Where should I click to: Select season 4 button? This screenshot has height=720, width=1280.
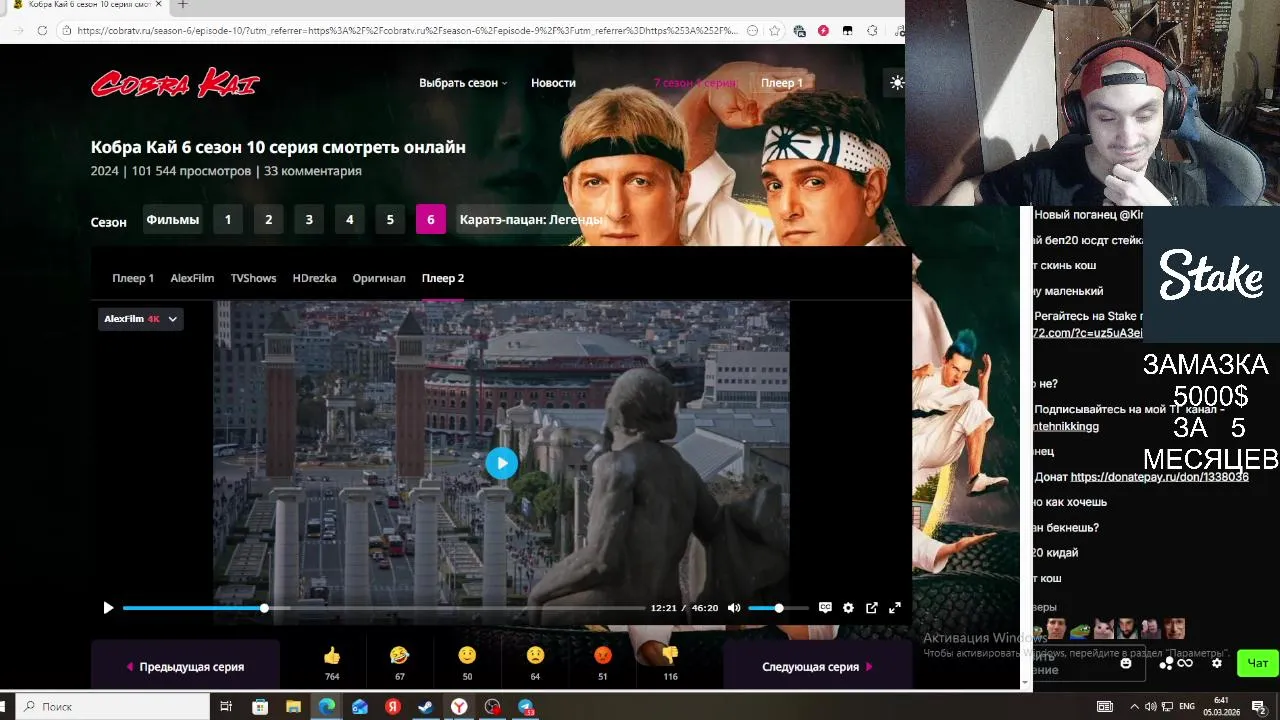pos(349,220)
